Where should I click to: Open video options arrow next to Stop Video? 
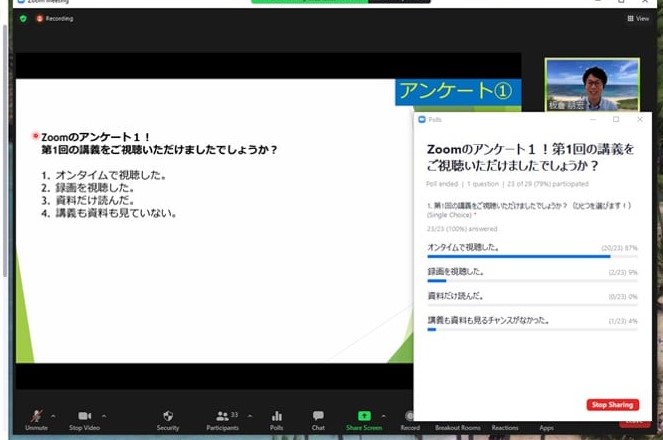point(104,416)
